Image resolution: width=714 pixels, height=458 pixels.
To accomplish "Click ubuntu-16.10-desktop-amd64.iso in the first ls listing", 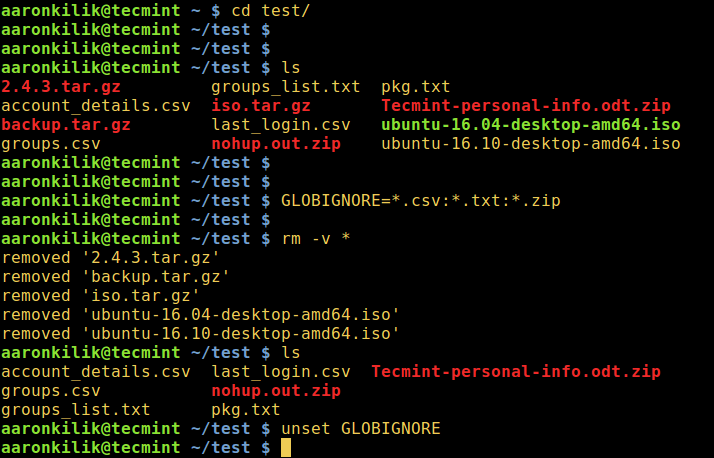I will coord(531,143).
